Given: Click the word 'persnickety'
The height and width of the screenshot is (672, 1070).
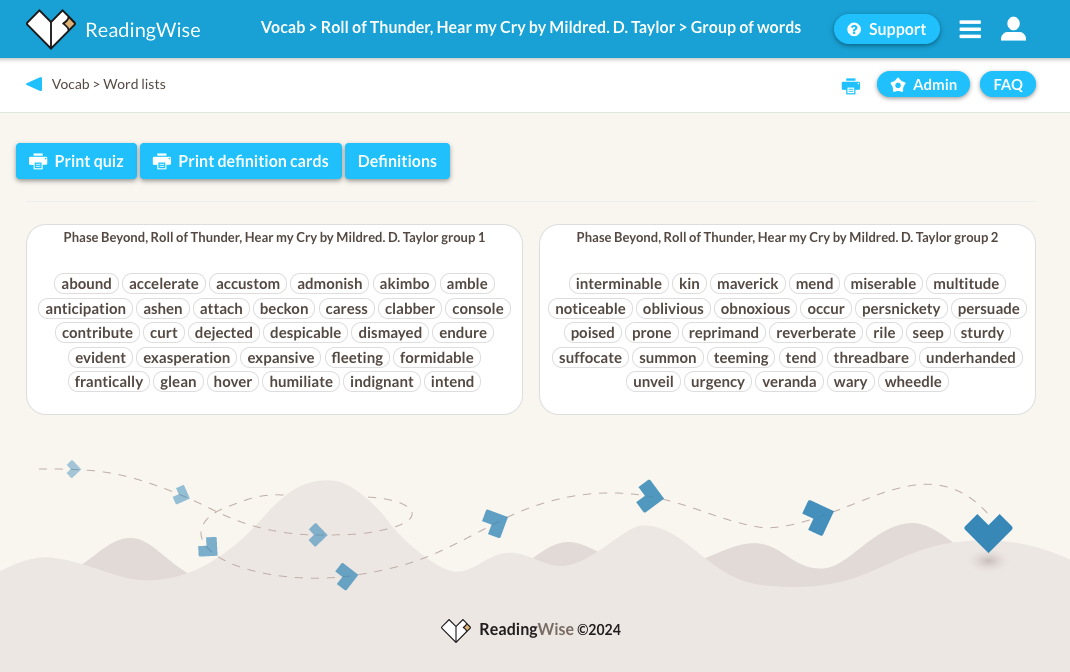Looking at the screenshot, I should click(x=901, y=309).
